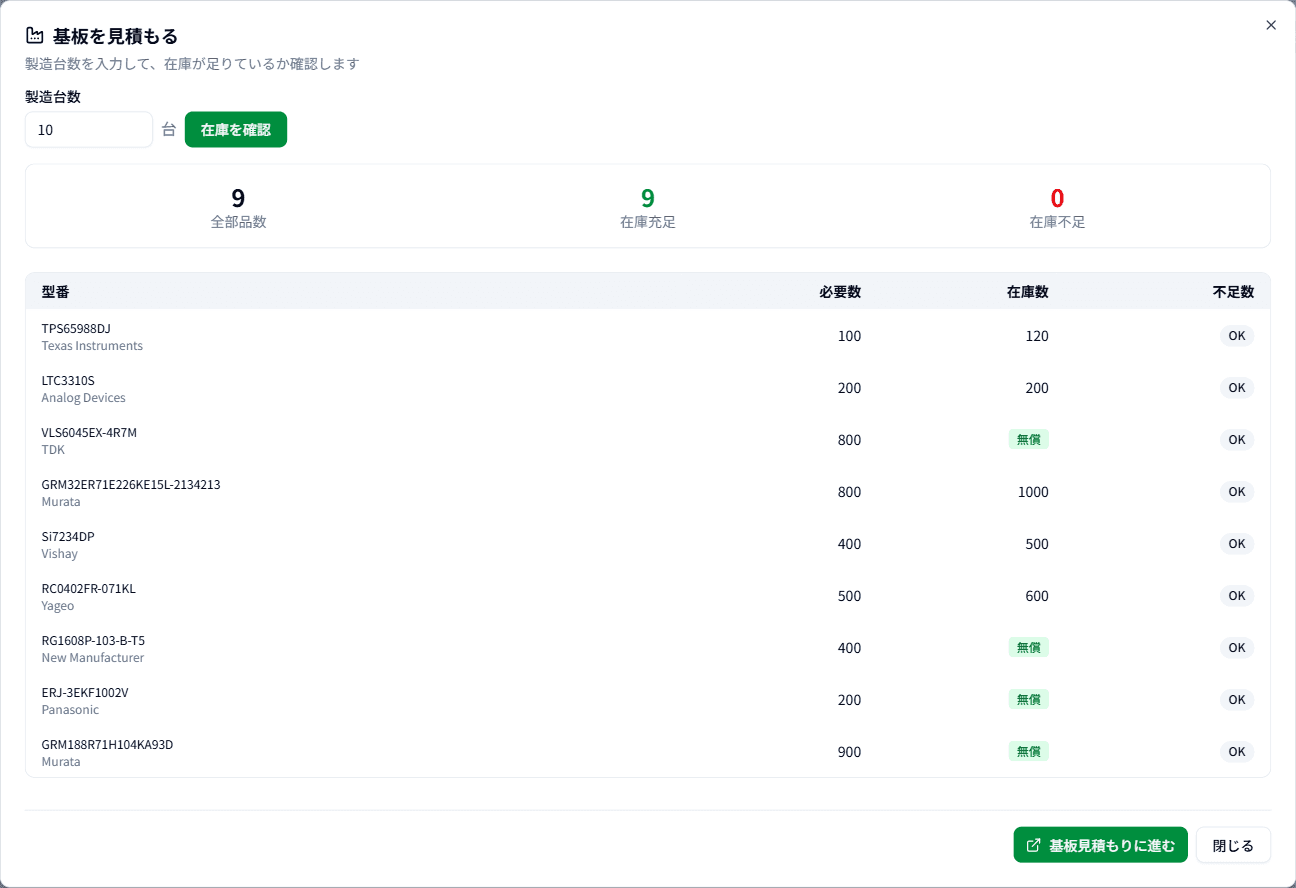
Task: Select part number ERJ-3EKF1002V
Action: click(85, 692)
